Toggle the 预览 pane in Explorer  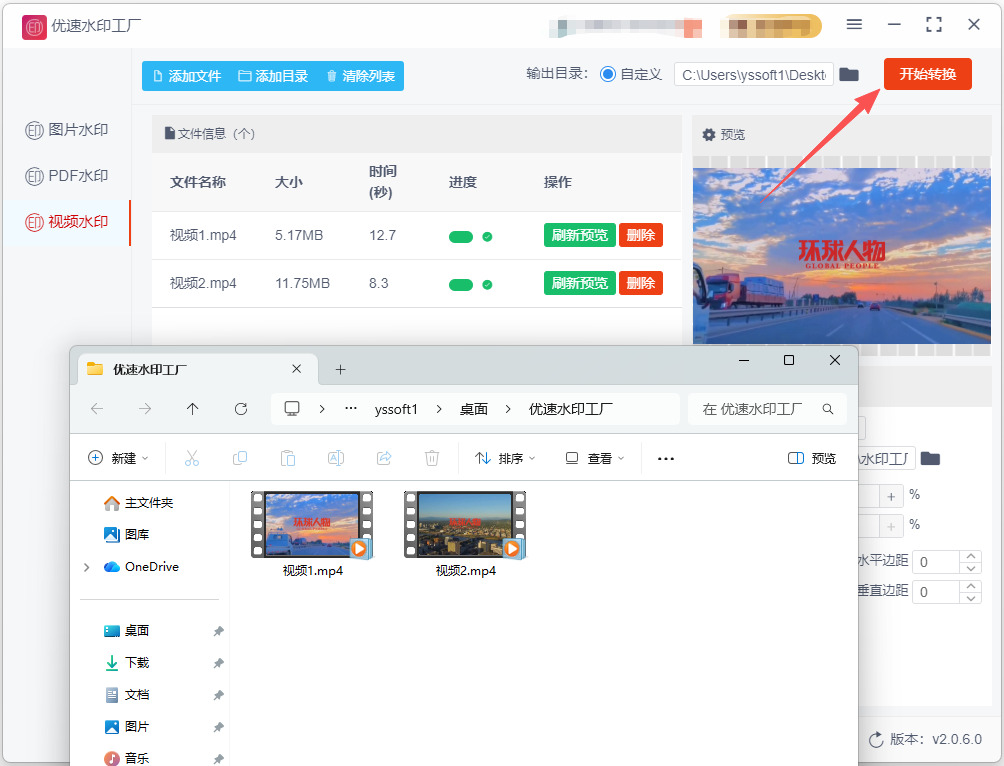pos(812,458)
